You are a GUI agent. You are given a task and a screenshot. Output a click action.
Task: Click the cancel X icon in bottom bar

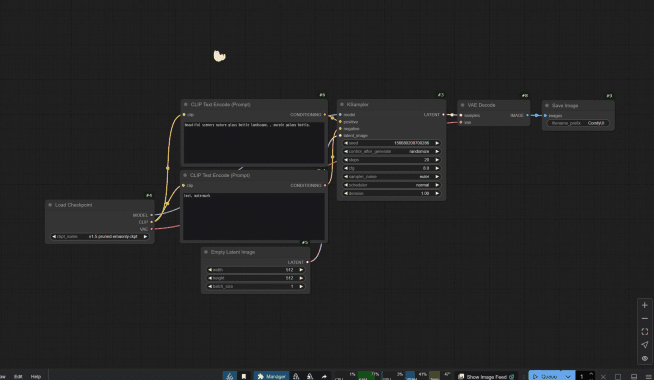[x=603, y=377]
